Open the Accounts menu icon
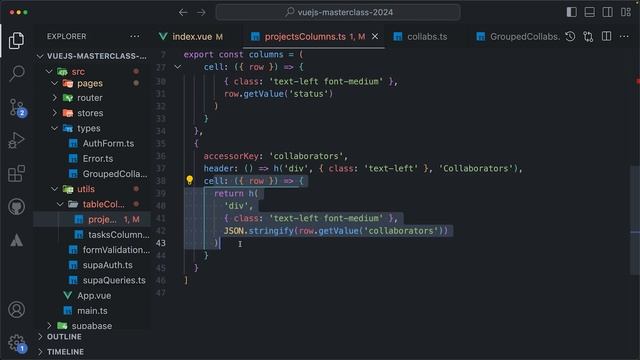This screenshot has width=640, height=360. pyautogui.click(x=16, y=310)
